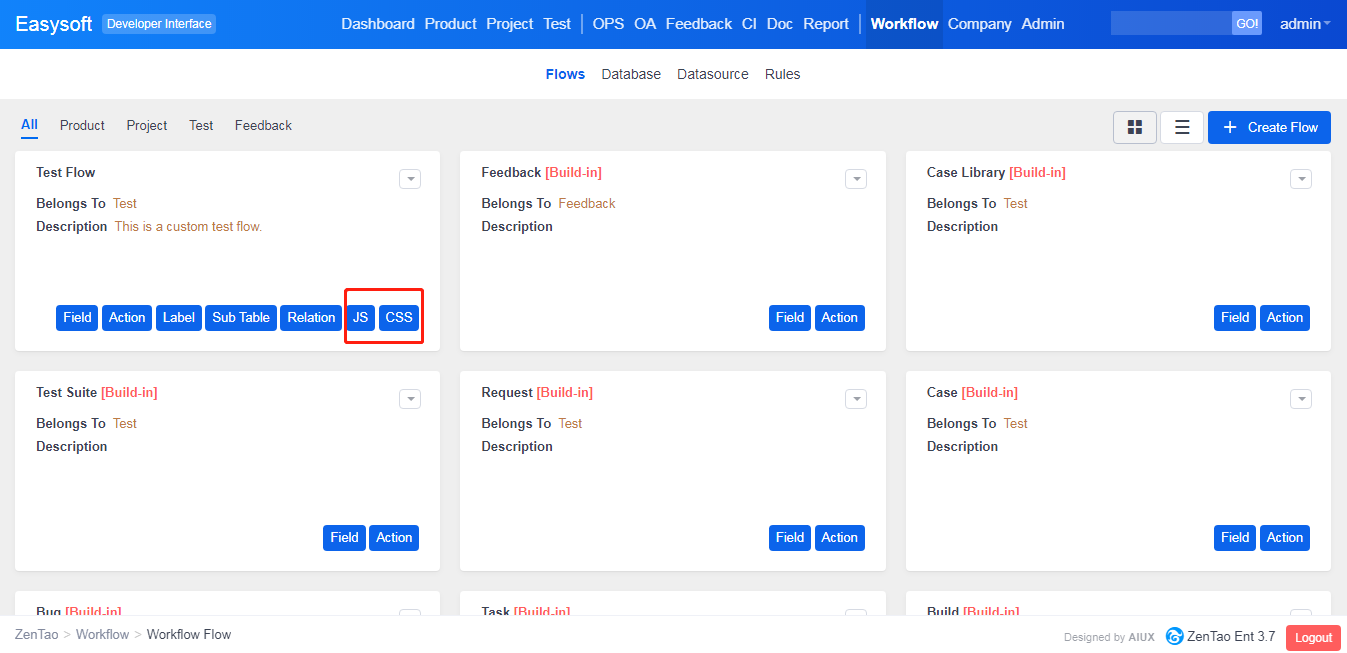Filter flows by Feedback category
The height and width of the screenshot is (653, 1347).
click(263, 125)
